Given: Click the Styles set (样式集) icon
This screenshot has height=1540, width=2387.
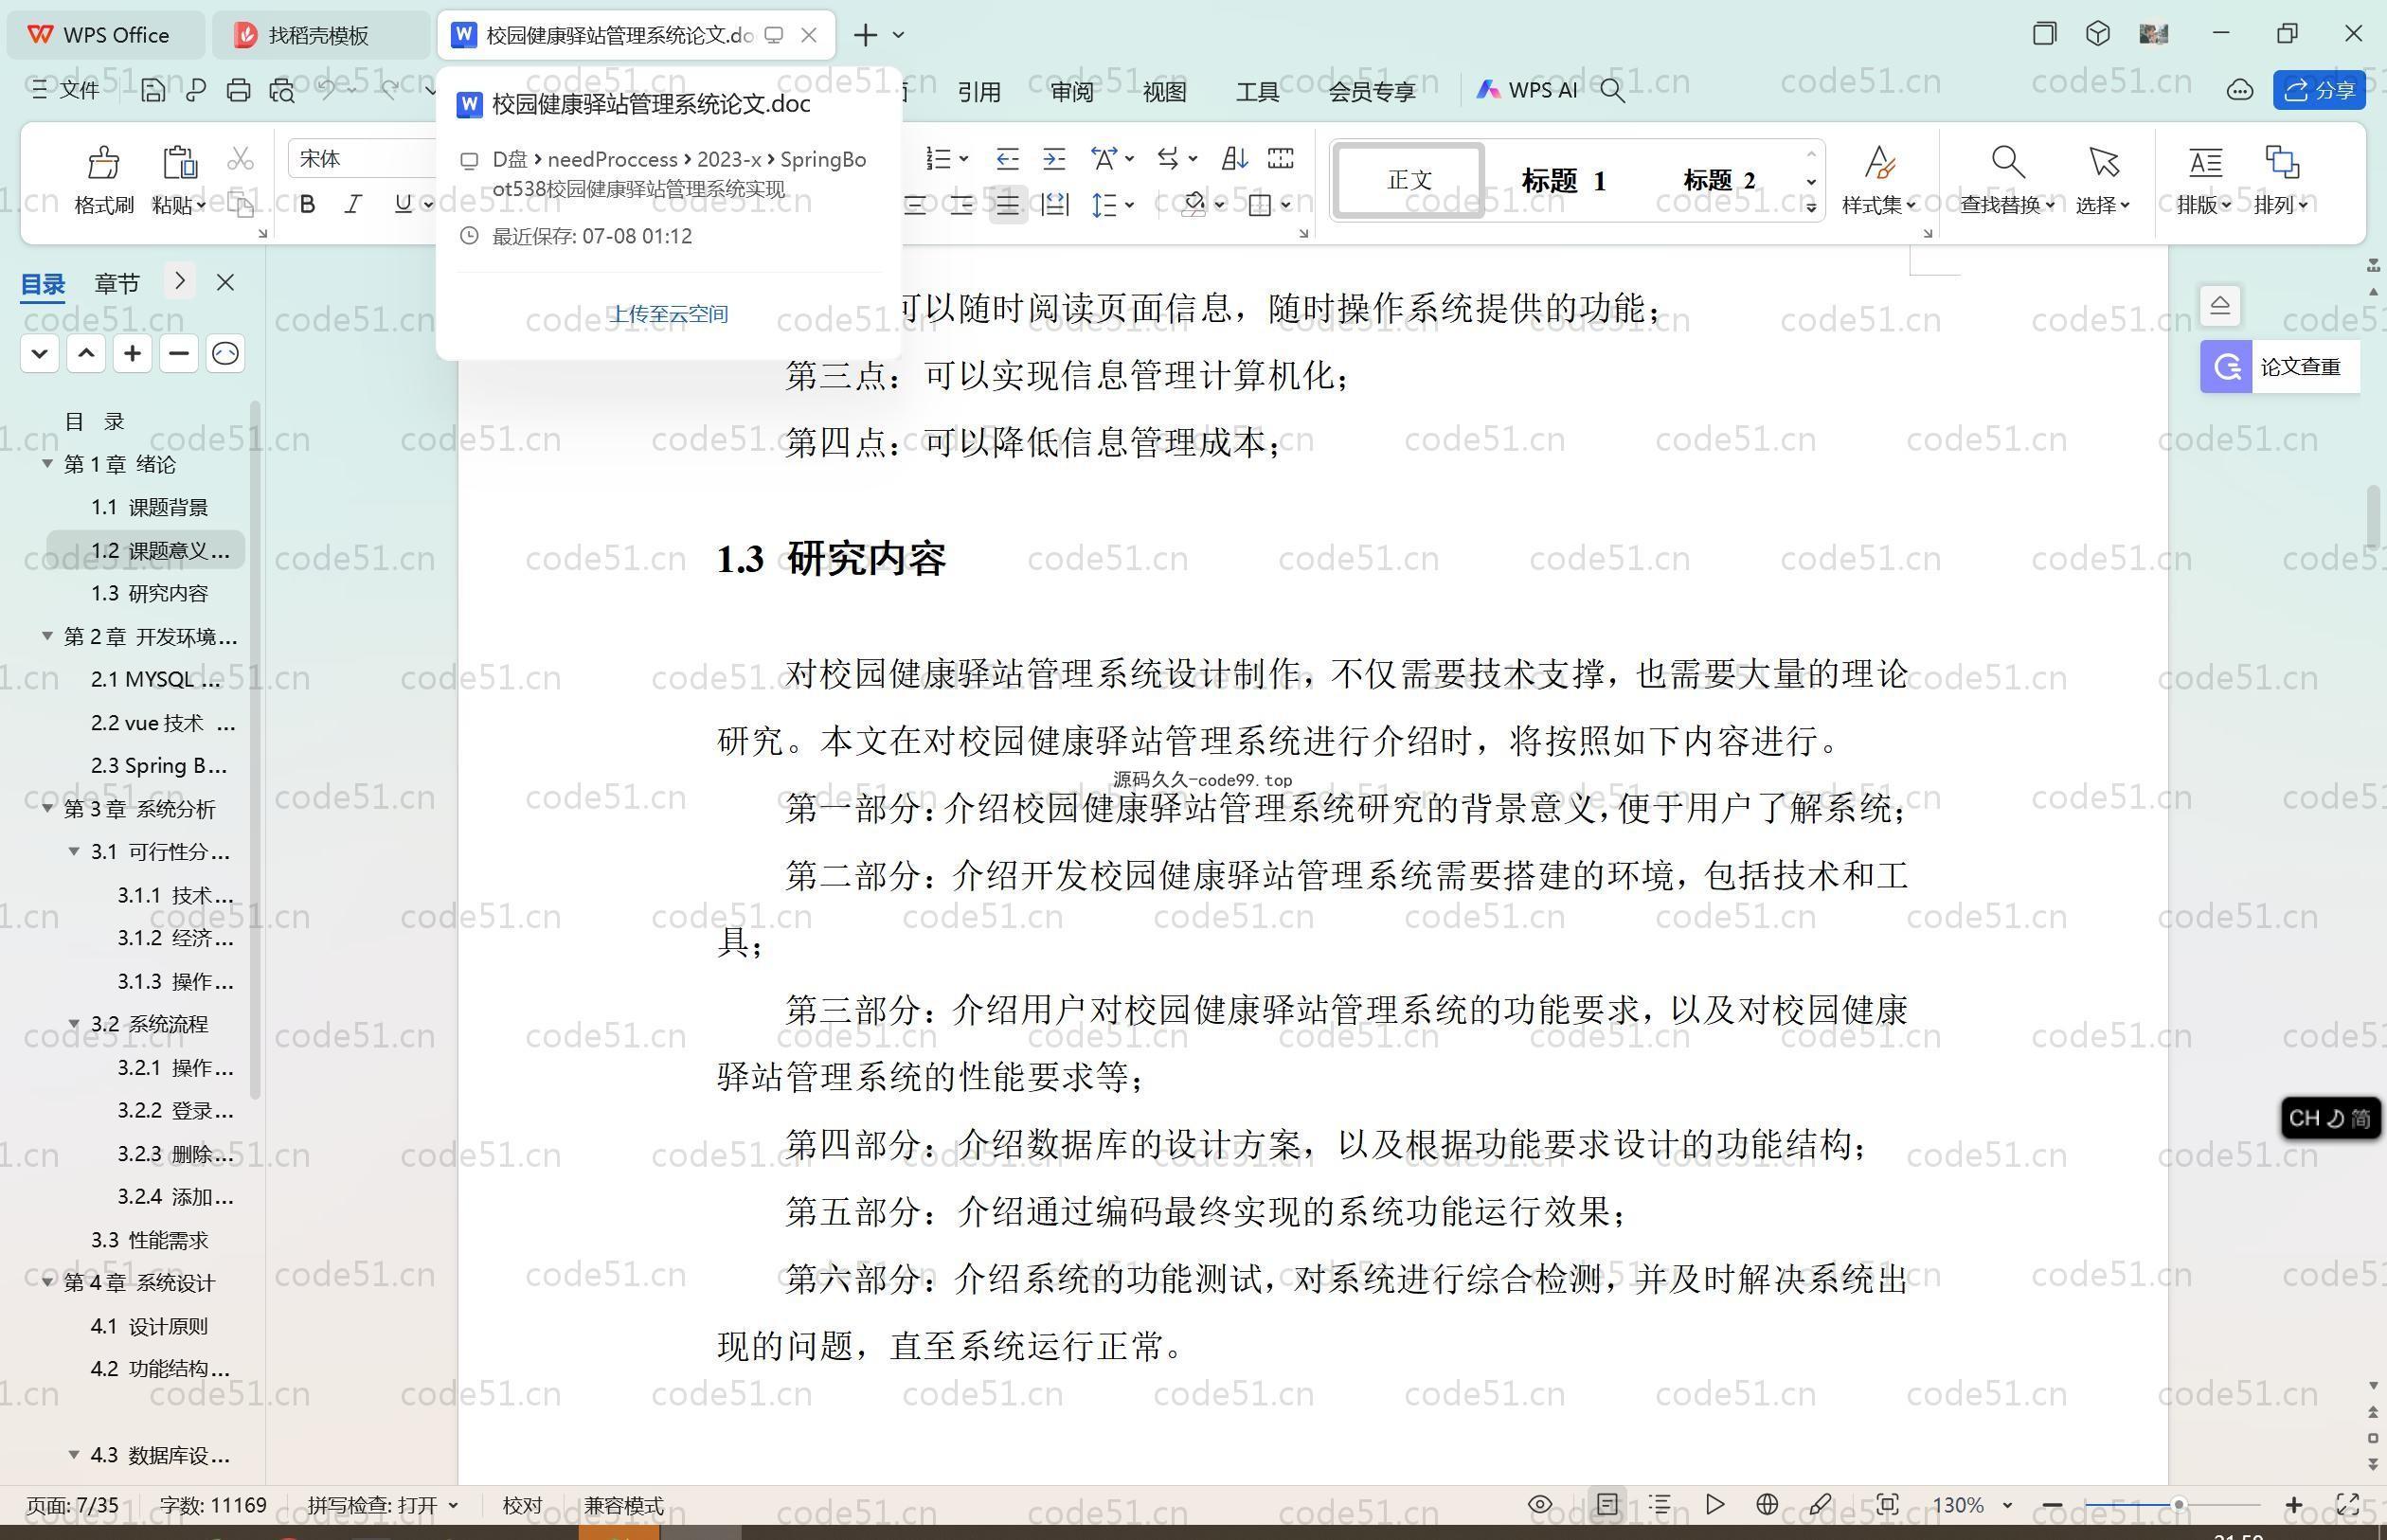Looking at the screenshot, I should click(1879, 162).
